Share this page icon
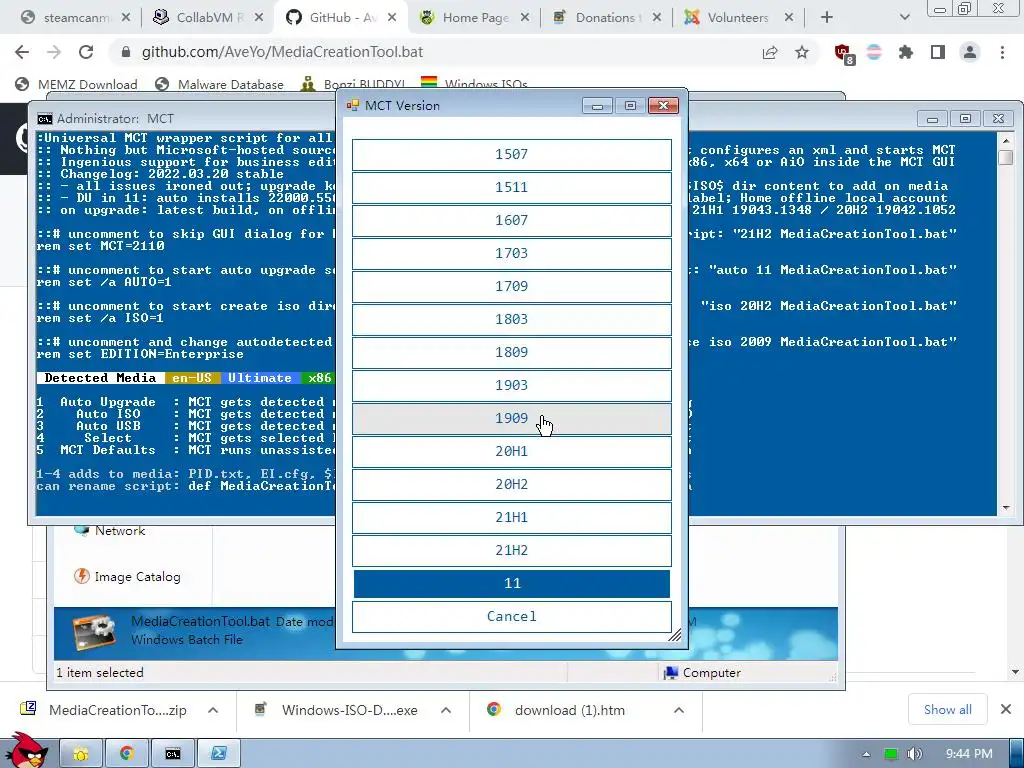 pyautogui.click(x=770, y=52)
